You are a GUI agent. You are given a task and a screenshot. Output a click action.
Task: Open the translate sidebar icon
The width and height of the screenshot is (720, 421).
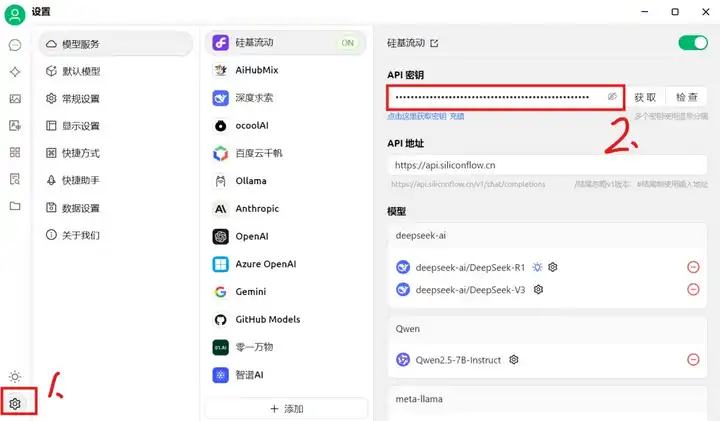point(15,125)
